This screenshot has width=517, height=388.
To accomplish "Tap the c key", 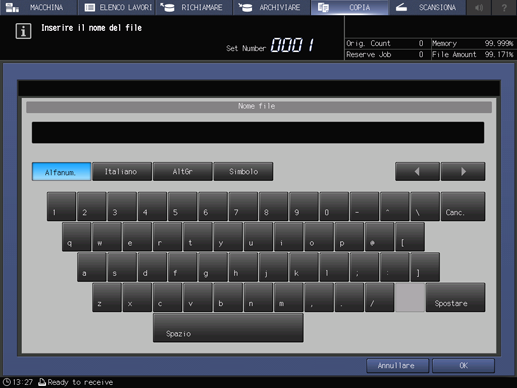I will 167,297.
